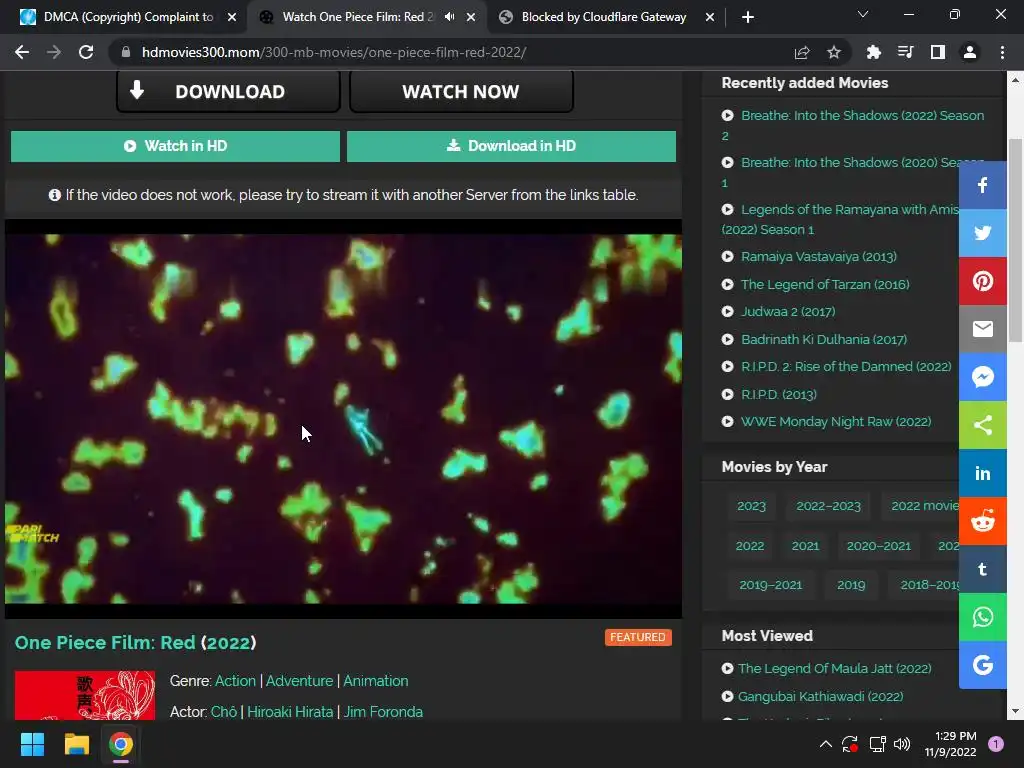Open the Adventure genre link
This screenshot has width=1024, height=768.
pyautogui.click(x=299, y=680)
